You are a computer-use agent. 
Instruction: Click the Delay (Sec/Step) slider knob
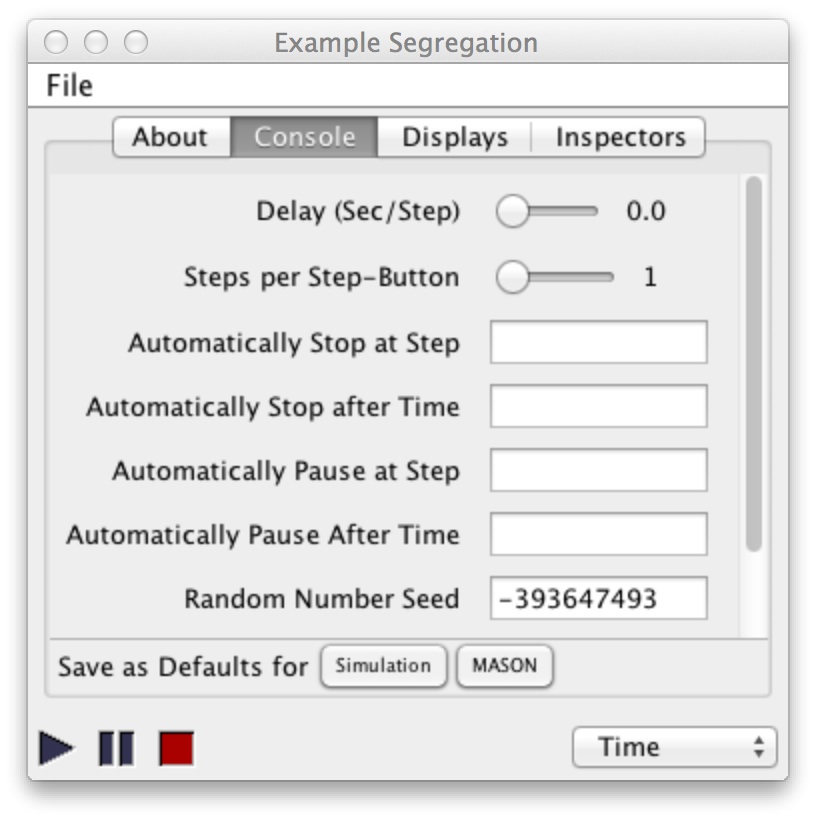(x=512, y=211)
